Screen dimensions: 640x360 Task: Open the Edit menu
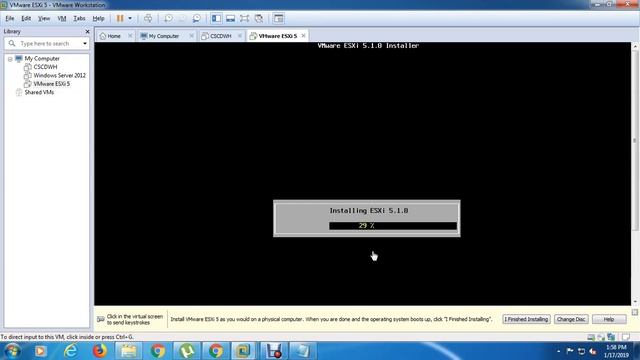26,18
